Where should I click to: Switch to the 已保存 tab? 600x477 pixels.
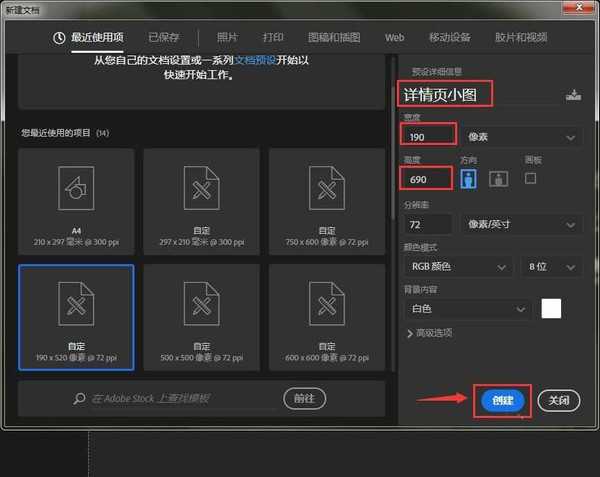point(166,37)
